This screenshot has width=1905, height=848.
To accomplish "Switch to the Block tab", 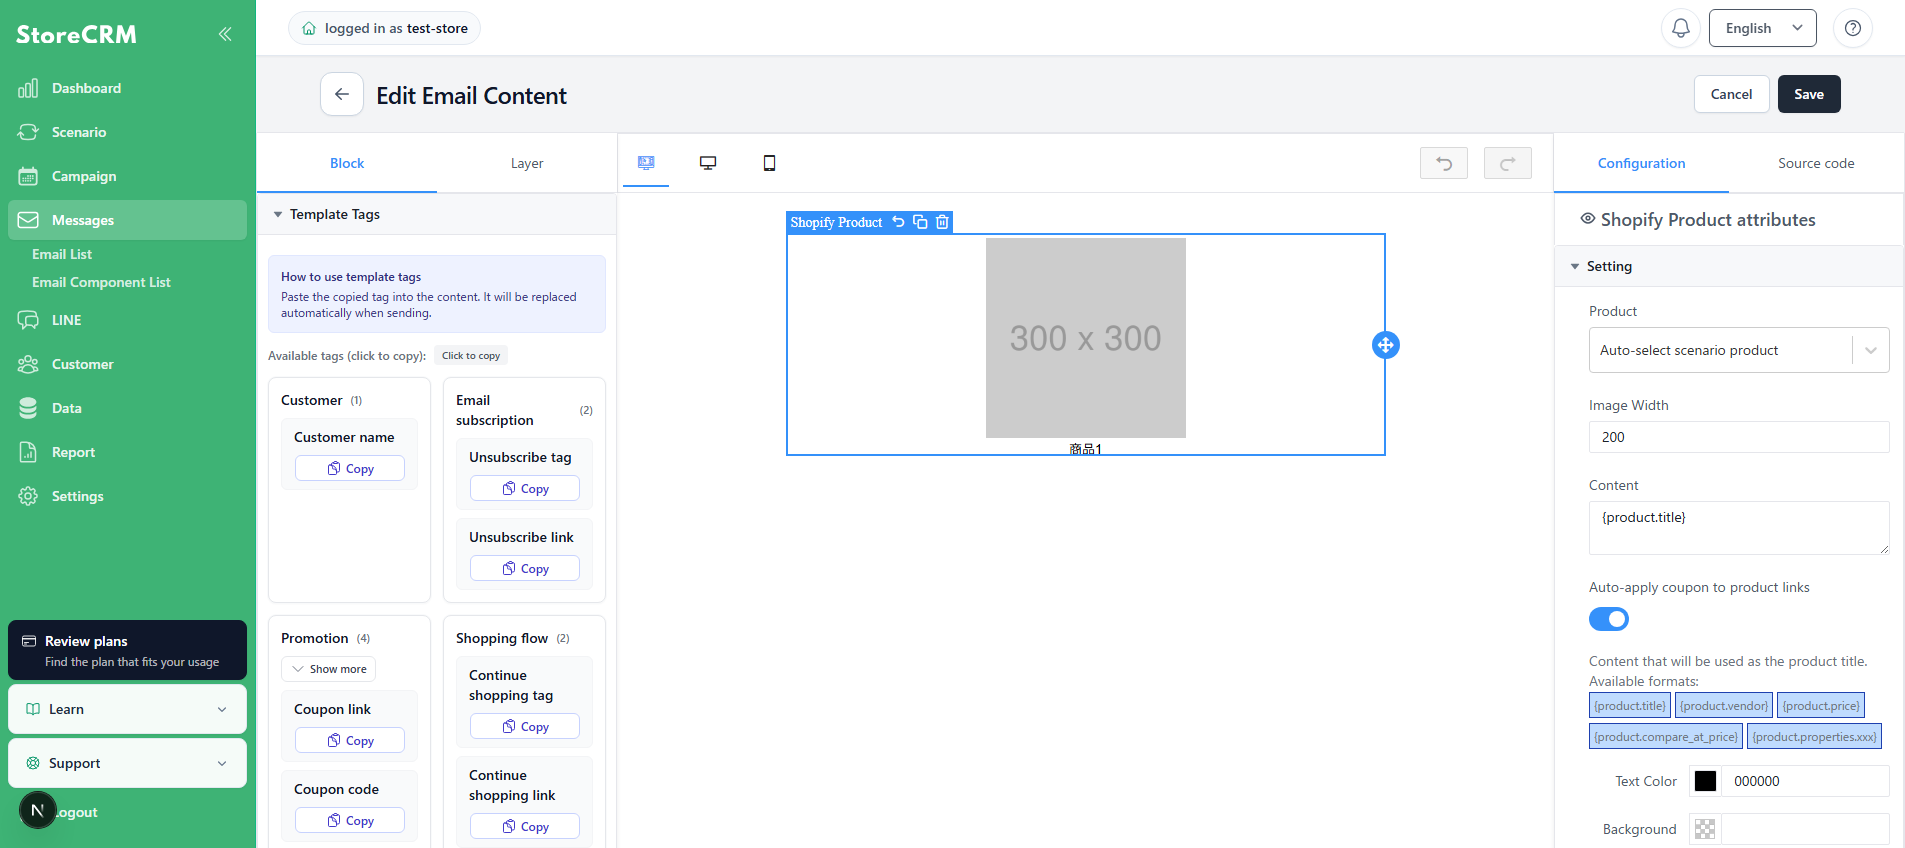I will [347, 163].
